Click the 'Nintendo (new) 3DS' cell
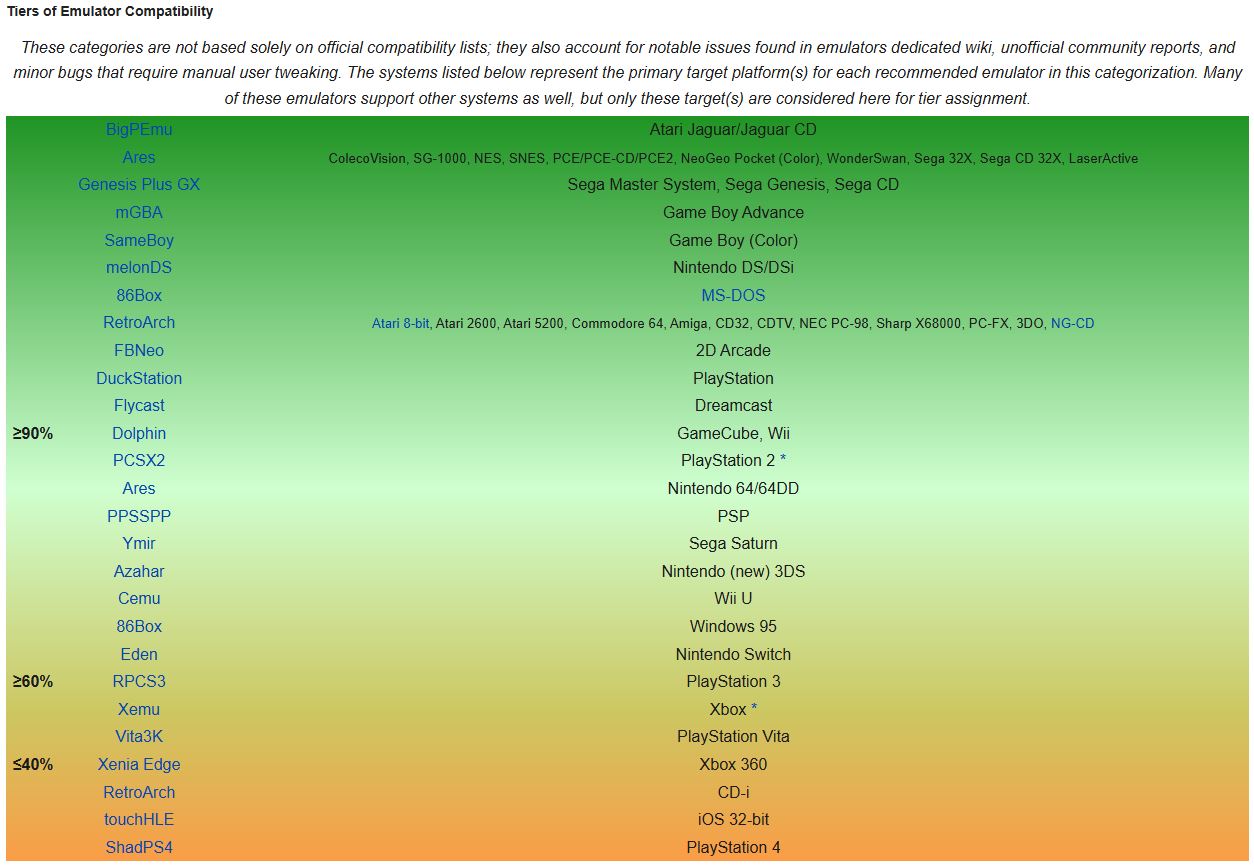Image resolution: width=1254 pixels, height=866 pixels. (x=733, y=571)
